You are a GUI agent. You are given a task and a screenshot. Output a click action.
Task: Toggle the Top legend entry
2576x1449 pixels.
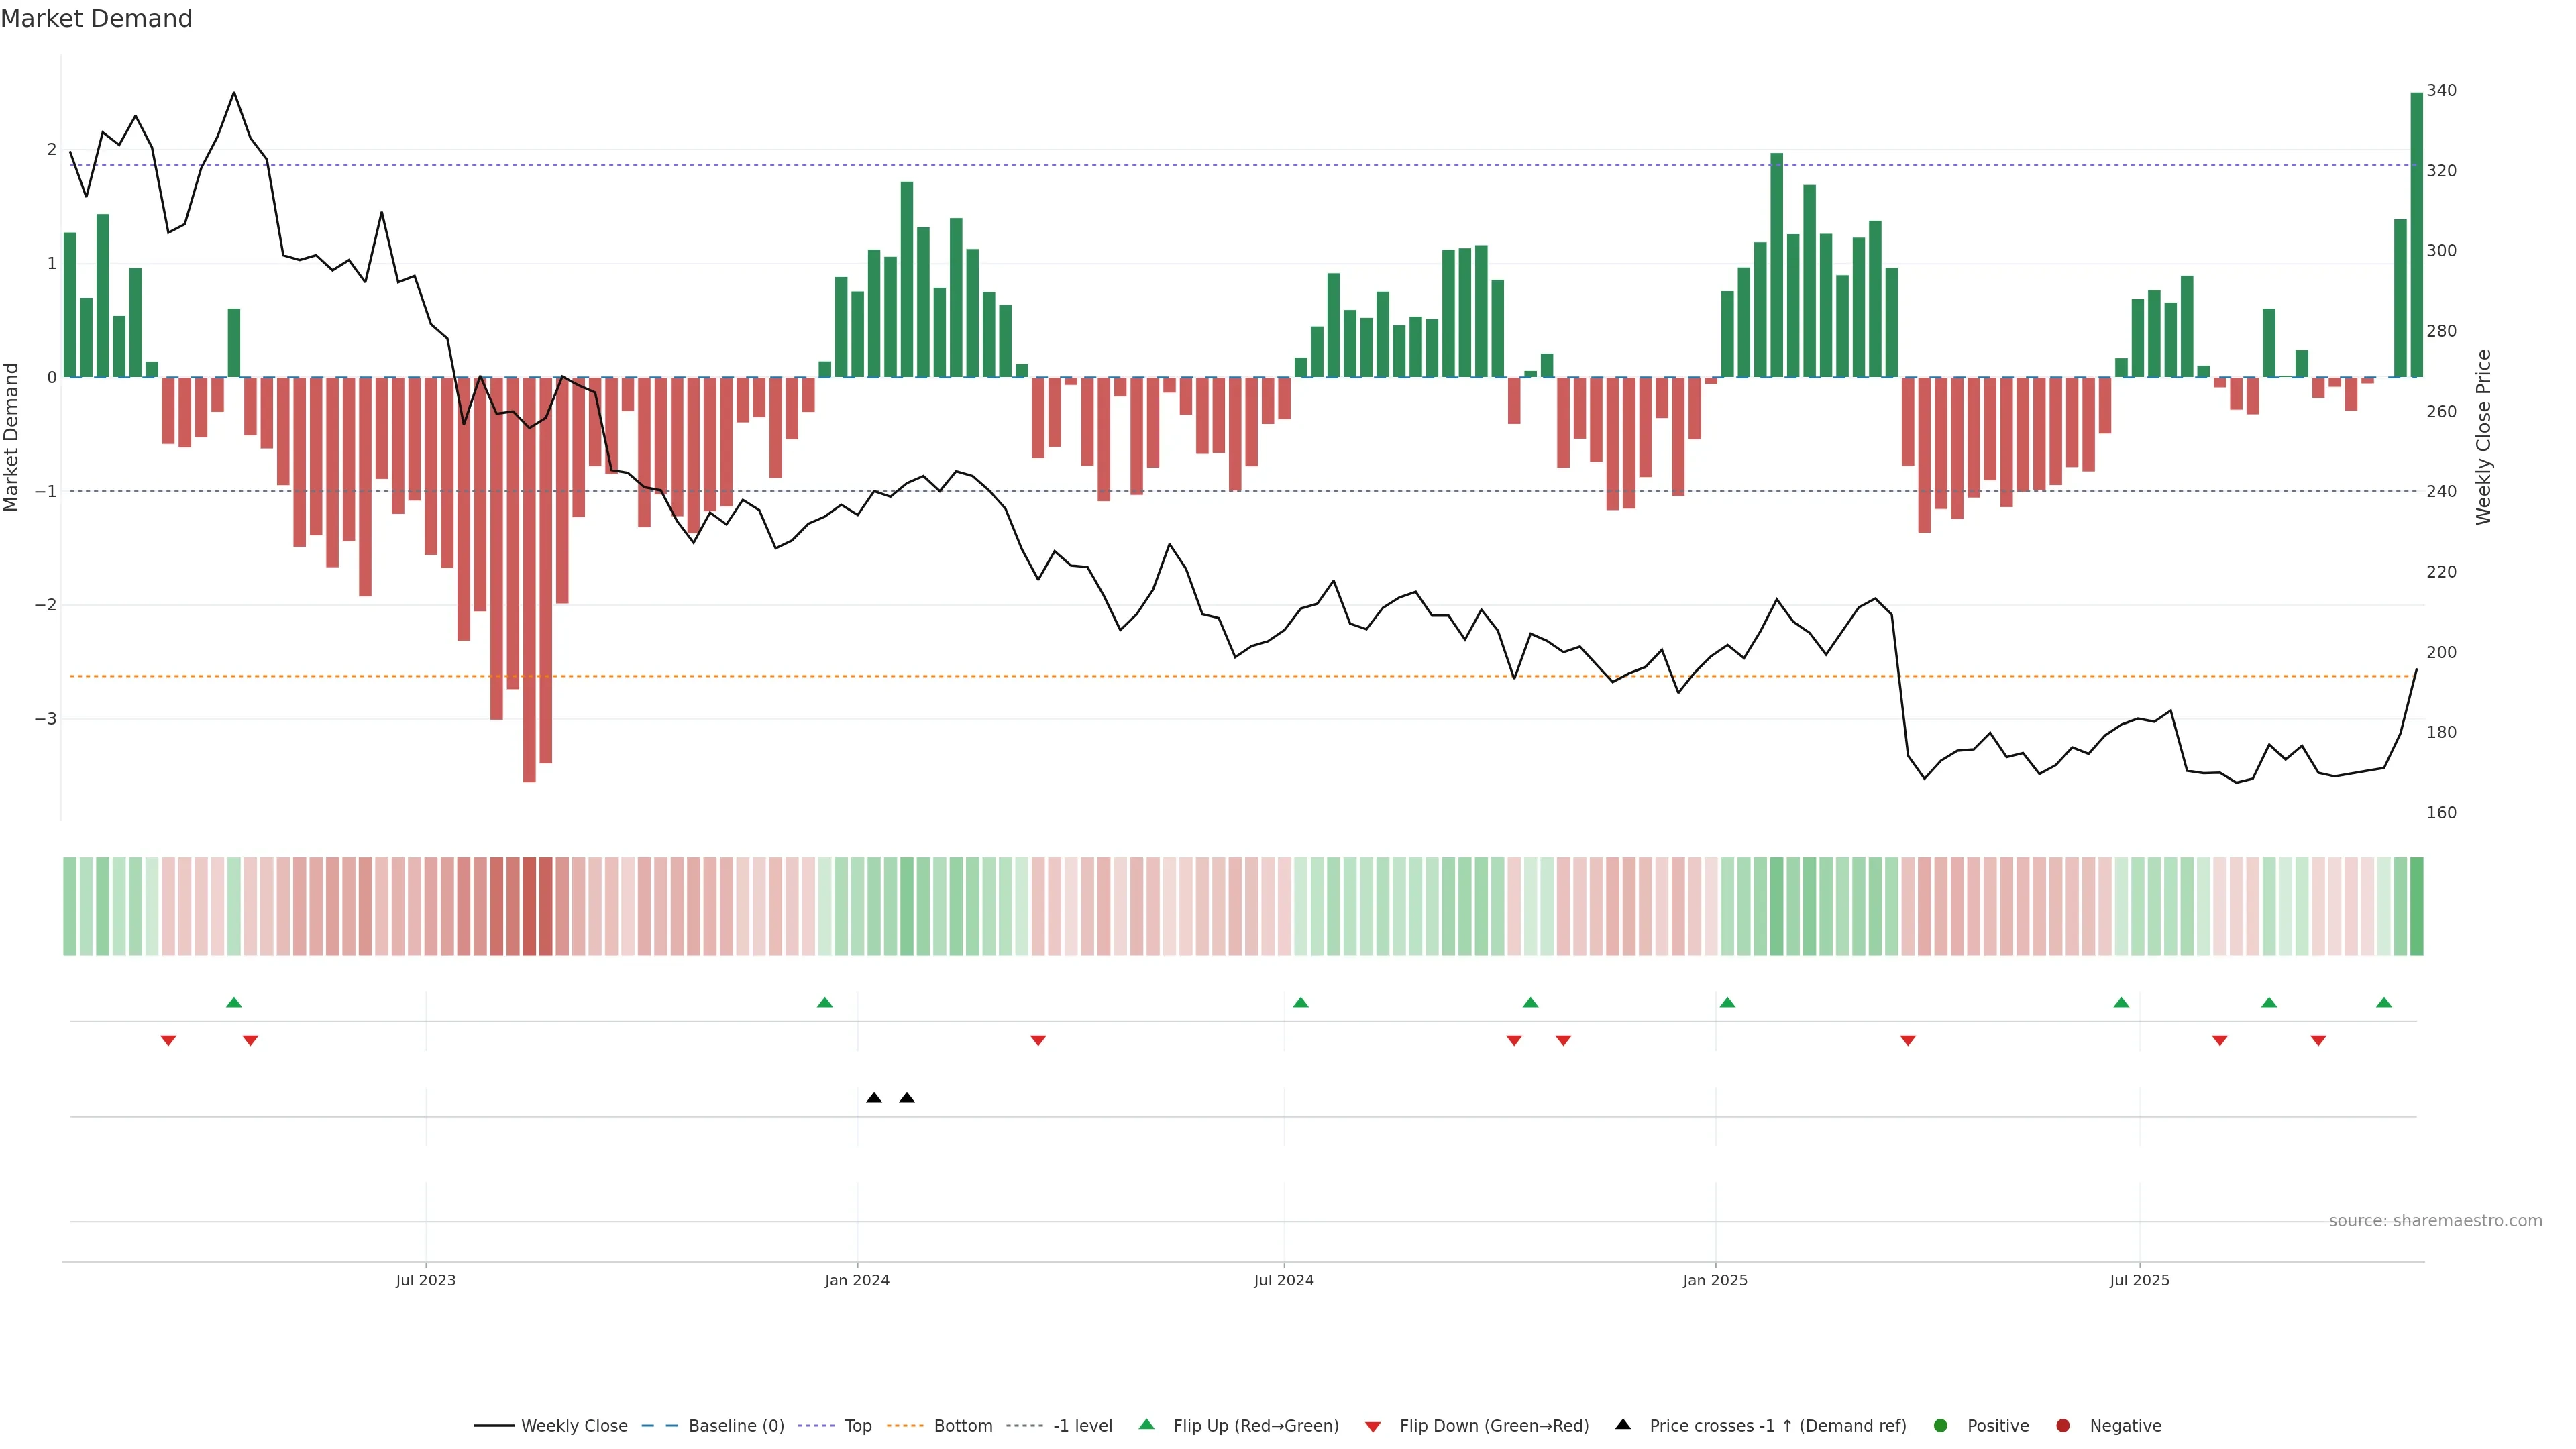click(x=857, y=1426)
